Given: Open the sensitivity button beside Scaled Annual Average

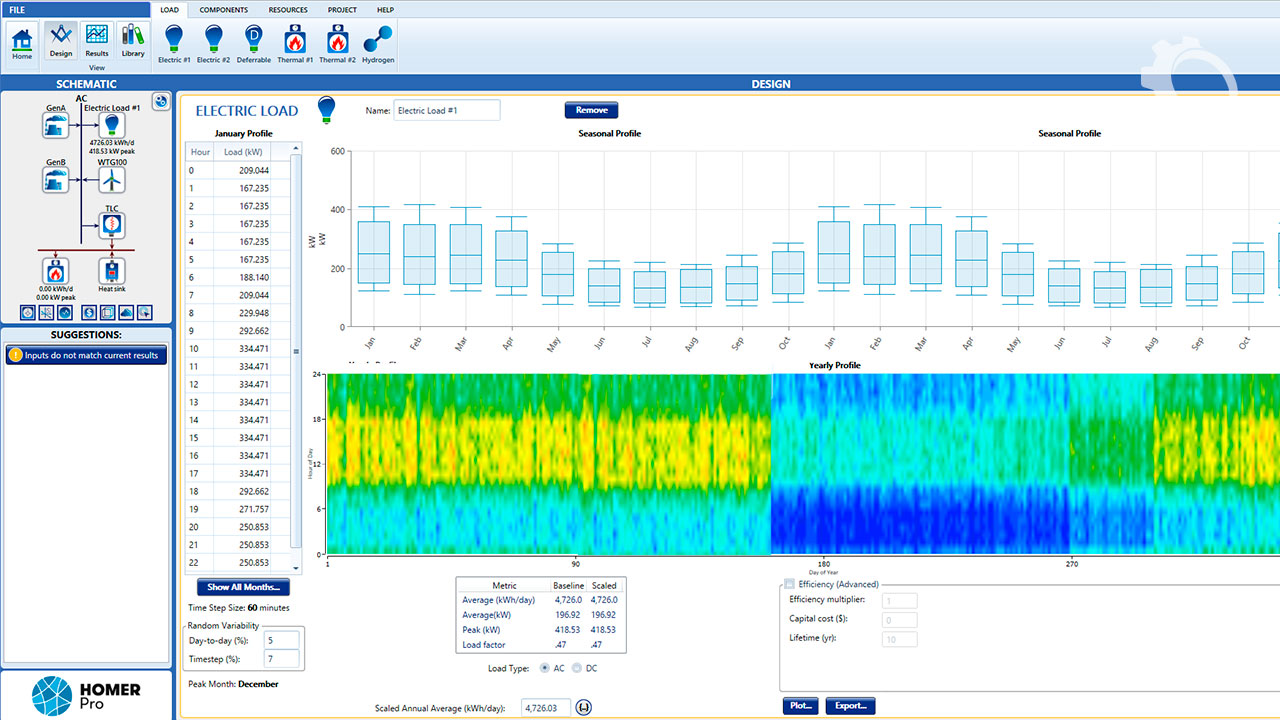Looking at the screenshot, I should (x=584, y=708).
